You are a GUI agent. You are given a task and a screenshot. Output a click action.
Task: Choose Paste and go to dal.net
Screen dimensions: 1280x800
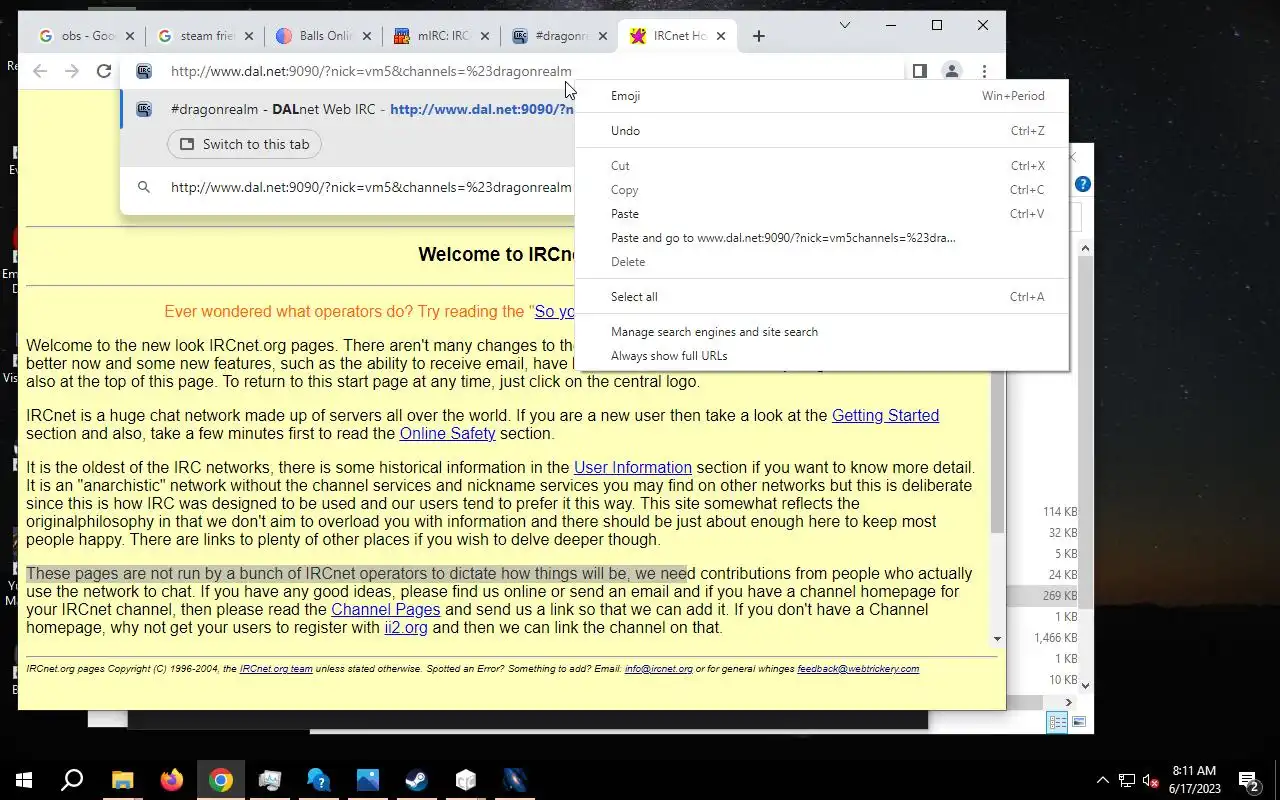(821, 238)
